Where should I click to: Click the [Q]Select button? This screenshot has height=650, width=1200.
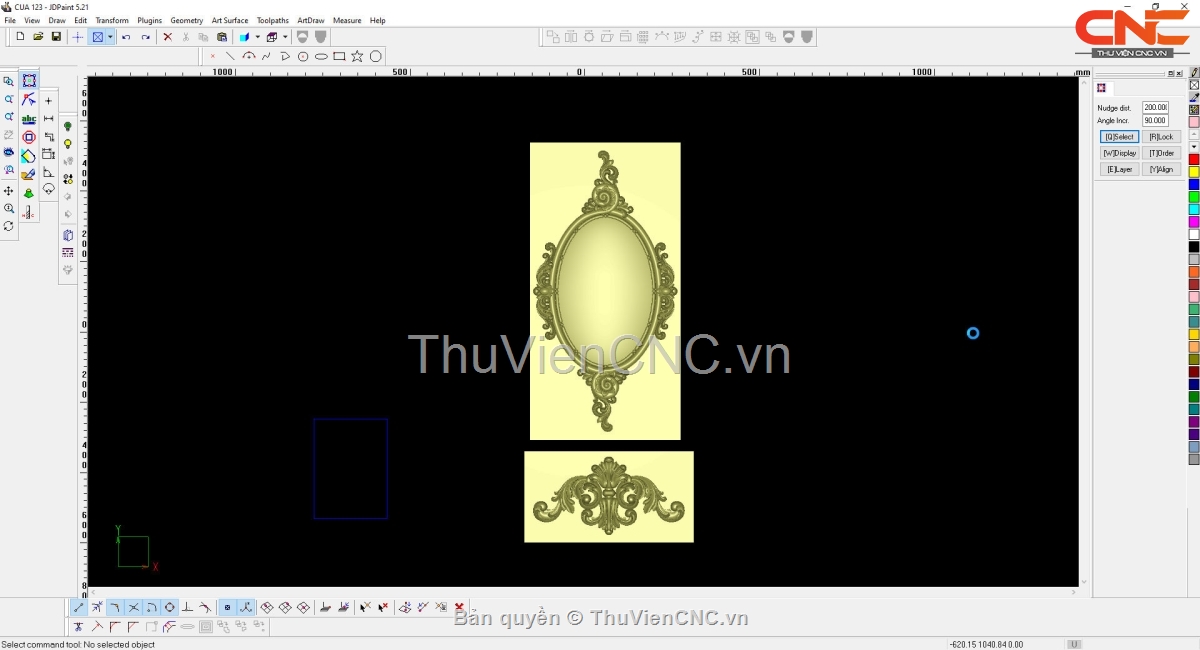(1119, 137)
